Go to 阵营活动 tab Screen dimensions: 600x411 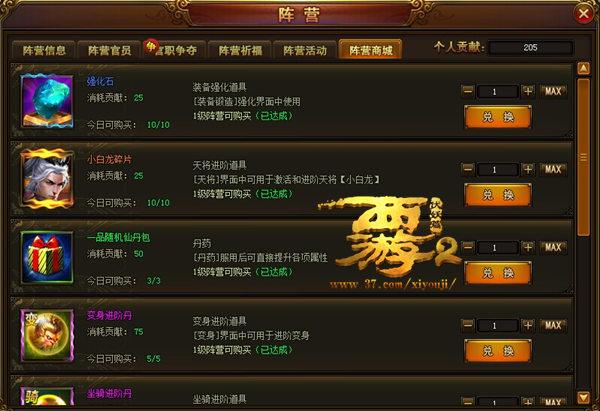(x=305, y=50)
